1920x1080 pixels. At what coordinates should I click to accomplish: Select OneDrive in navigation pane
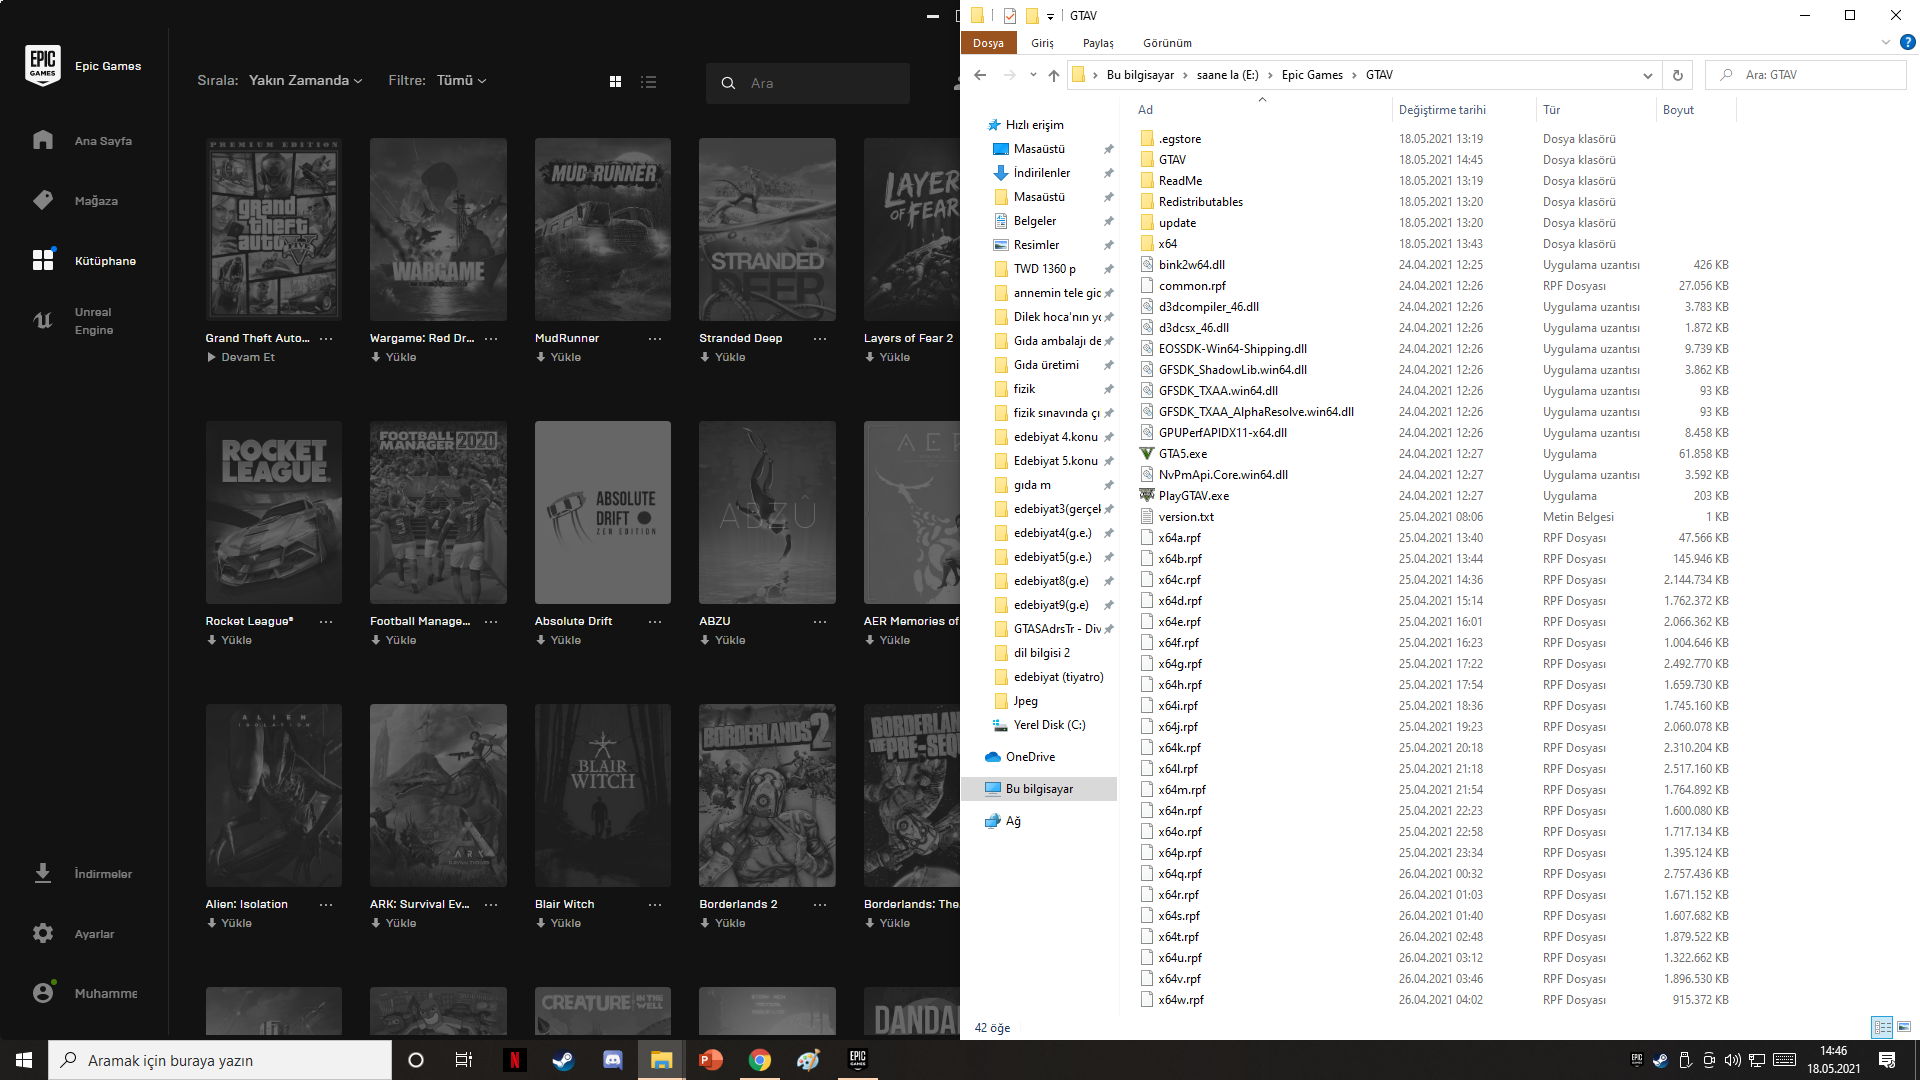point(1030,757)
